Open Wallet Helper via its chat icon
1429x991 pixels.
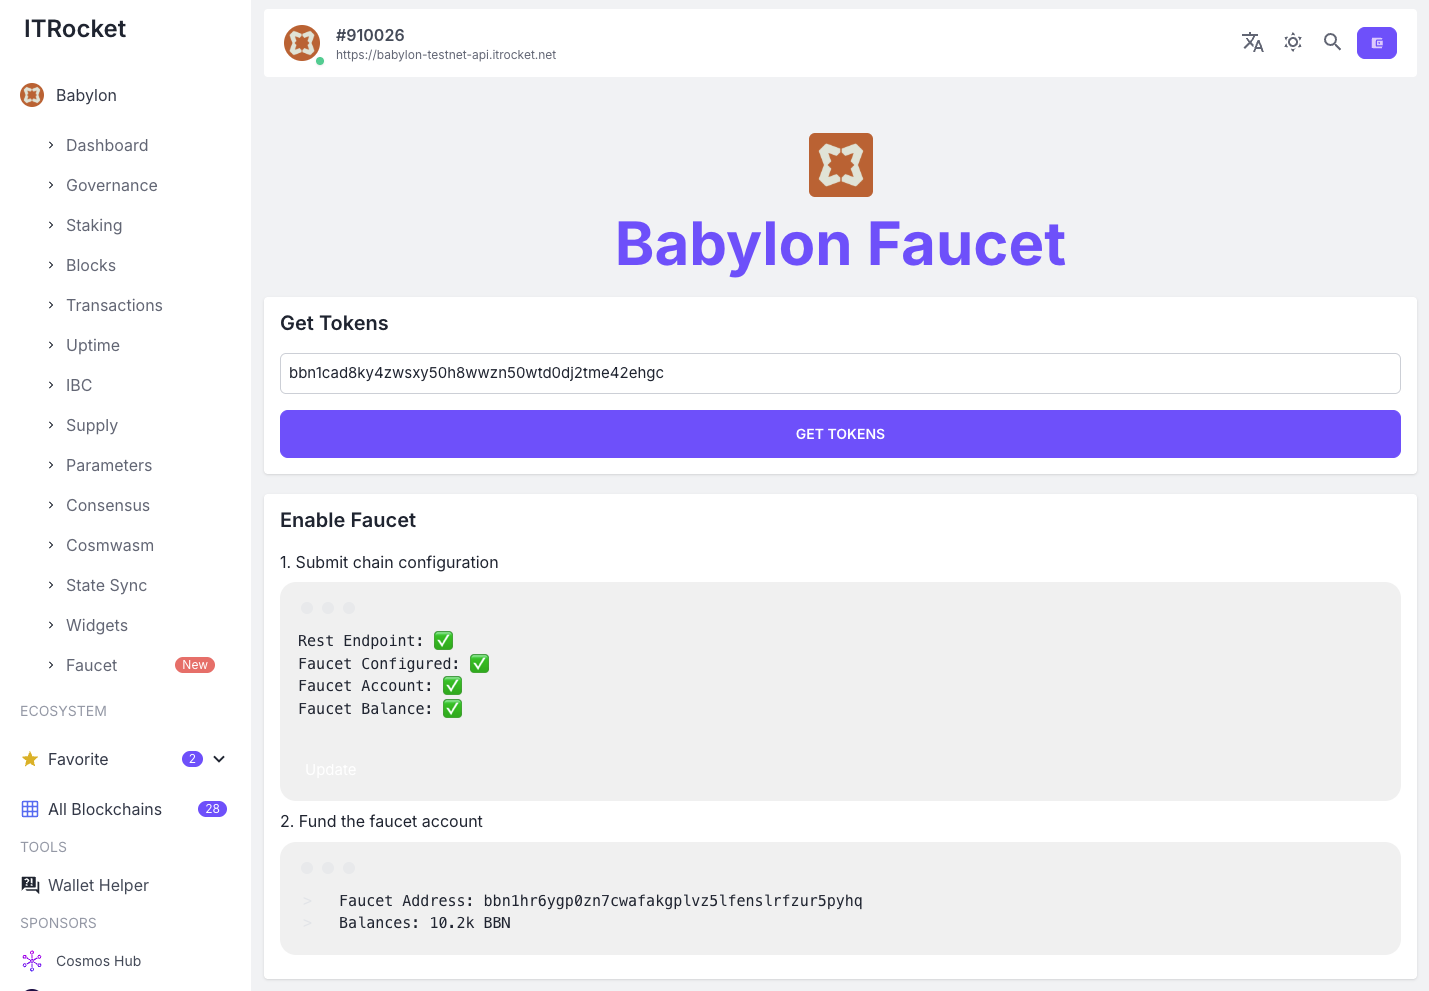pyautogui.click(x=29, y=884)
